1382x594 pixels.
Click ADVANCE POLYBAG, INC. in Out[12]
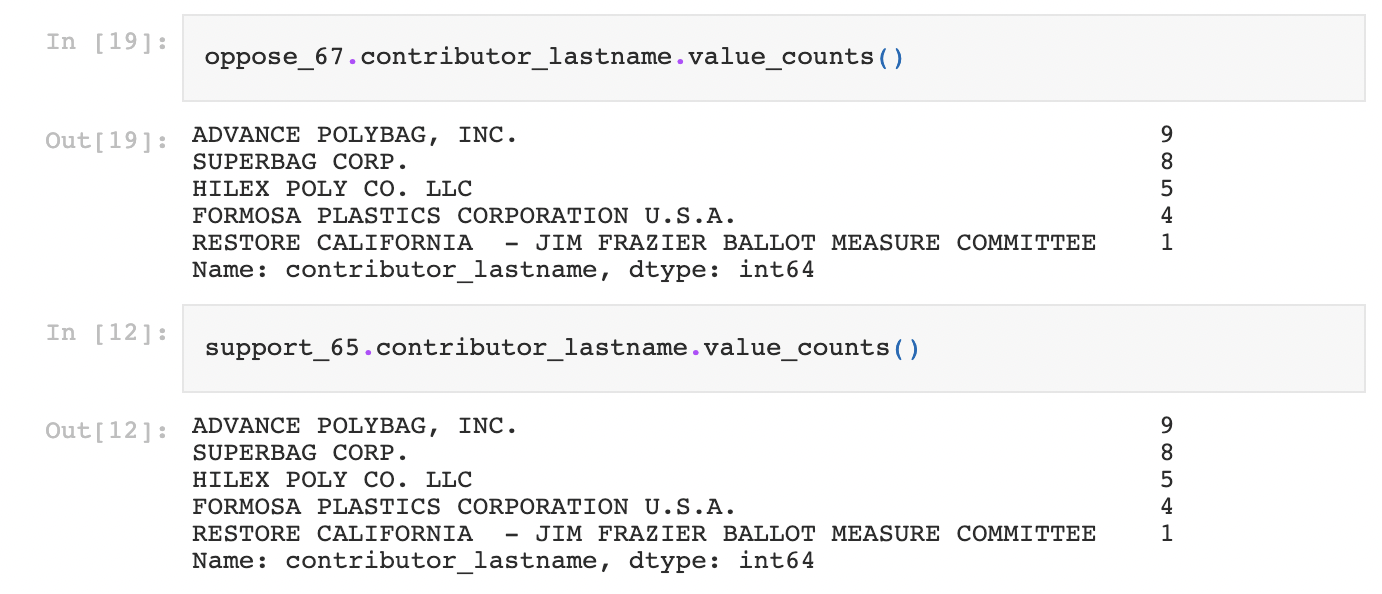[355, 426]
